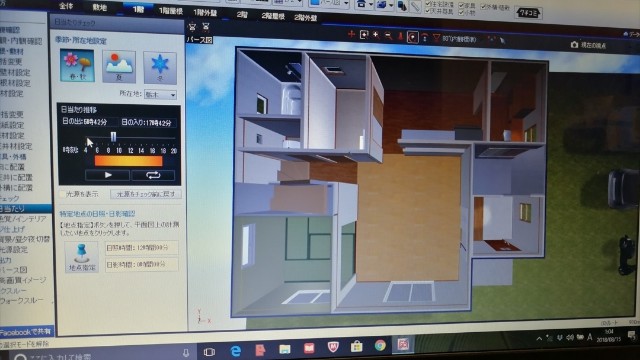Select 光源設定 in the left sidebar

[14, 249]
